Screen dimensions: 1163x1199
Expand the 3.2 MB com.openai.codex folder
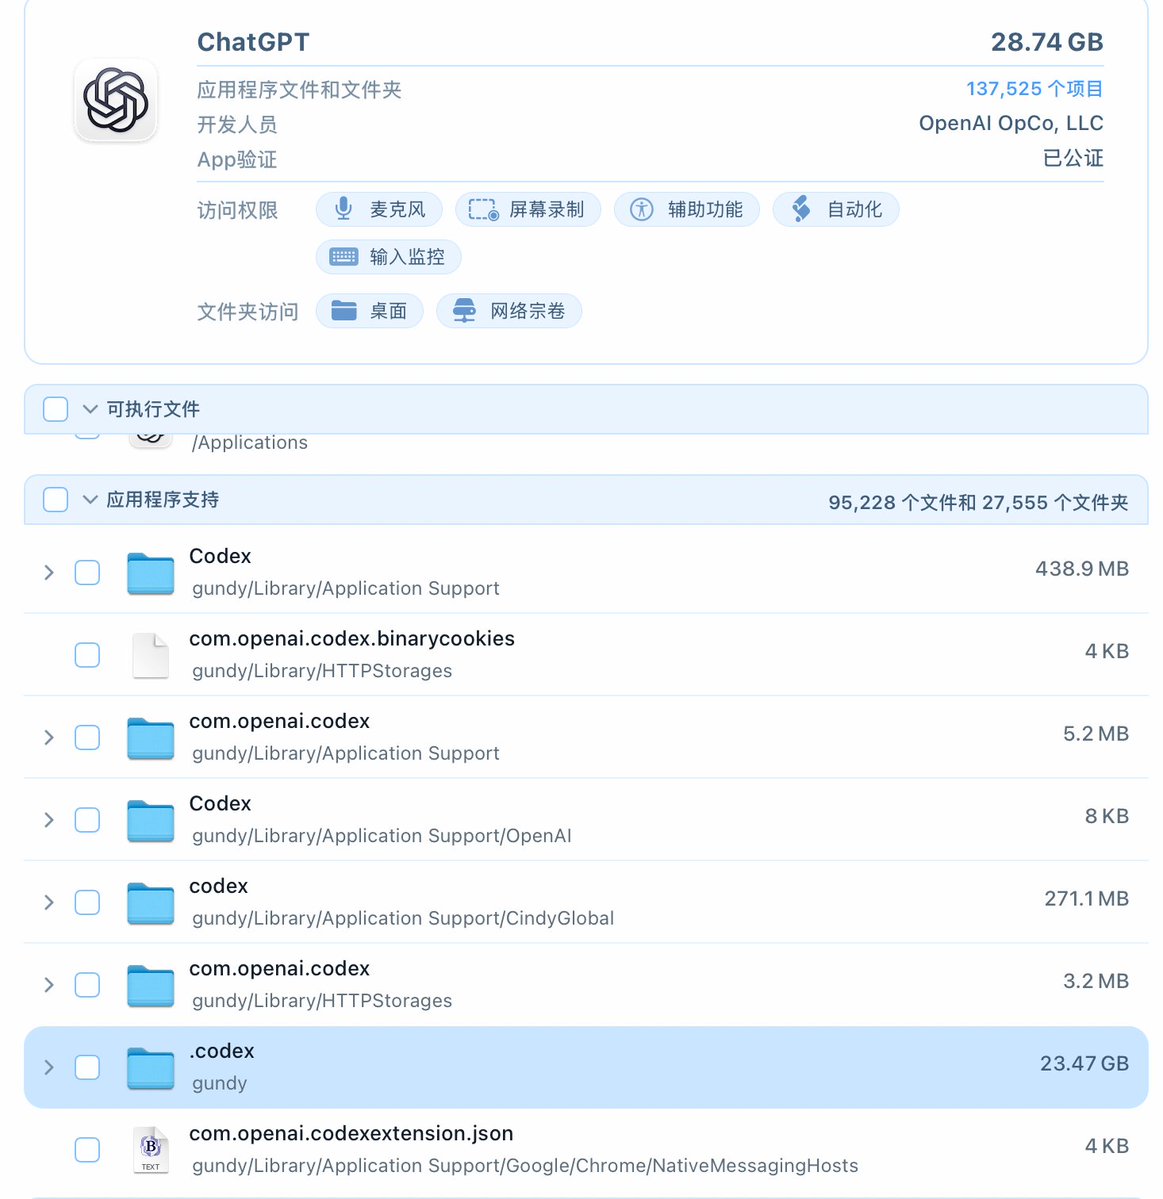tap(49, 985)
